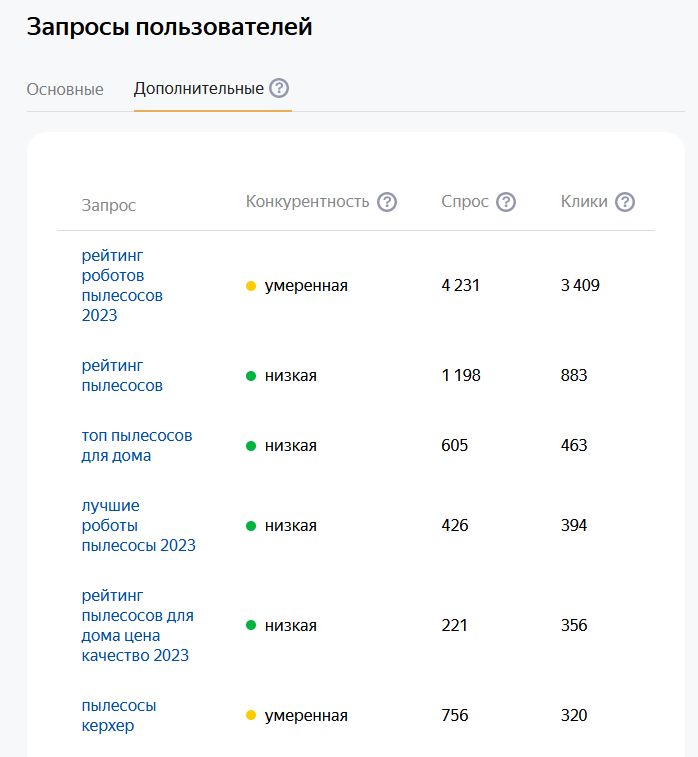The height and width of the screenshot is (757, 698).
Task: Click умеренная in the рейтинг роботов пылесосов row
Action: [306, 286]
